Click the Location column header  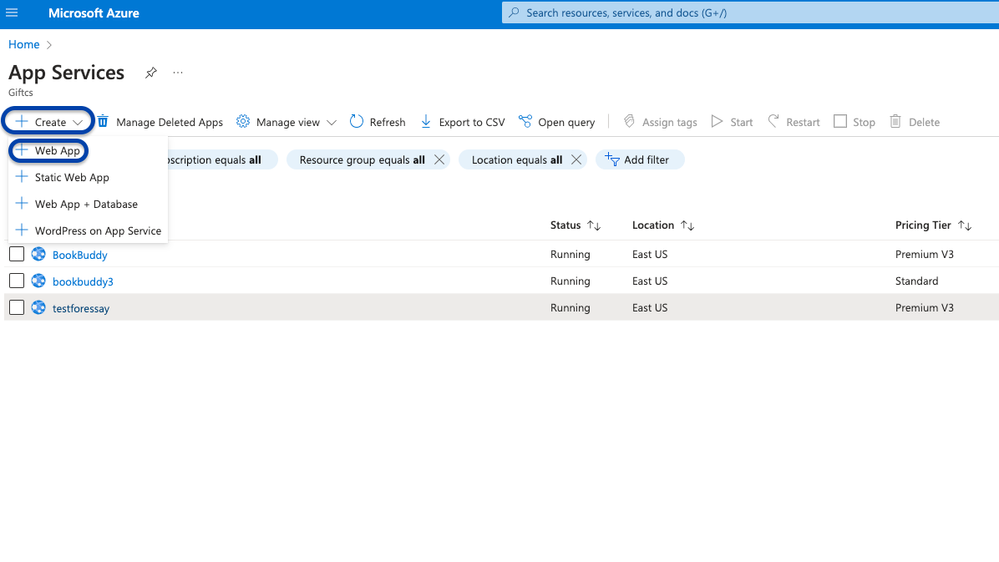click(x=653, y=225)
